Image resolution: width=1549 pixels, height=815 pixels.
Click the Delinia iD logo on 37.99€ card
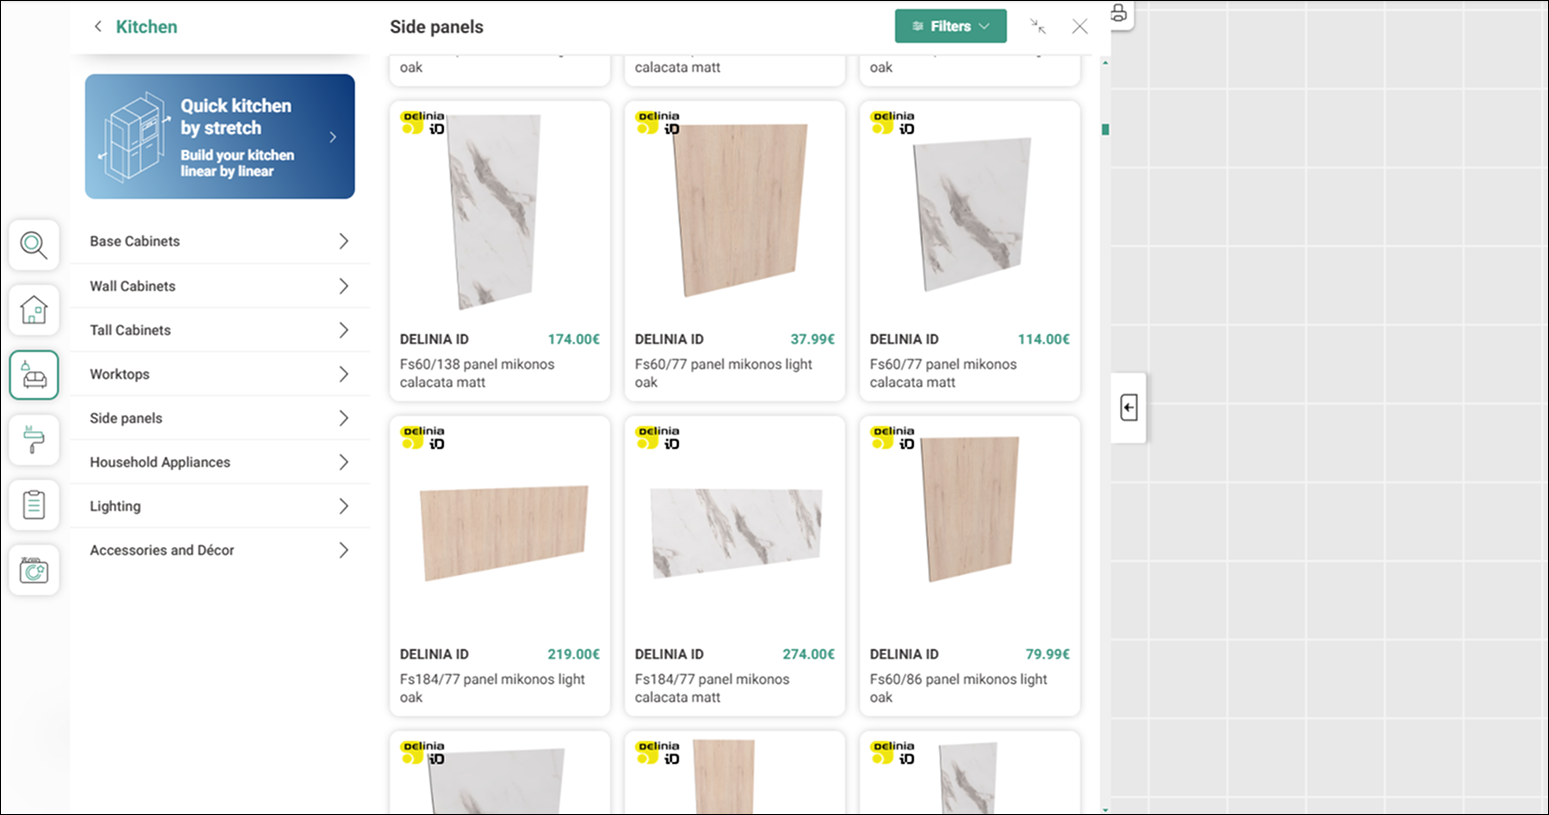tap(657, 123)
